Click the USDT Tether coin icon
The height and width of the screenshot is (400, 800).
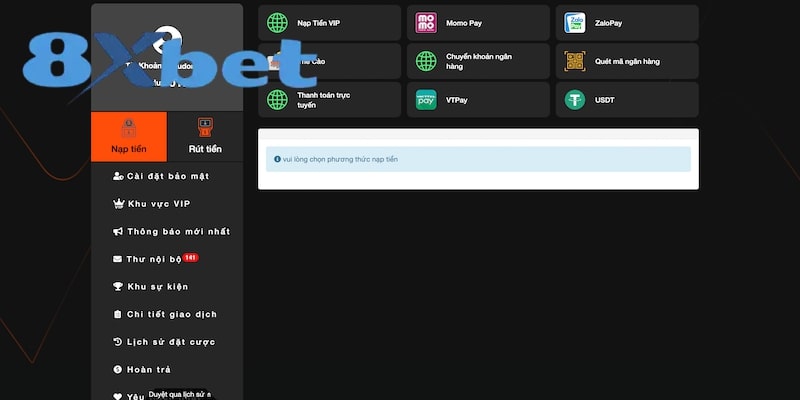[x=574, y=99]
